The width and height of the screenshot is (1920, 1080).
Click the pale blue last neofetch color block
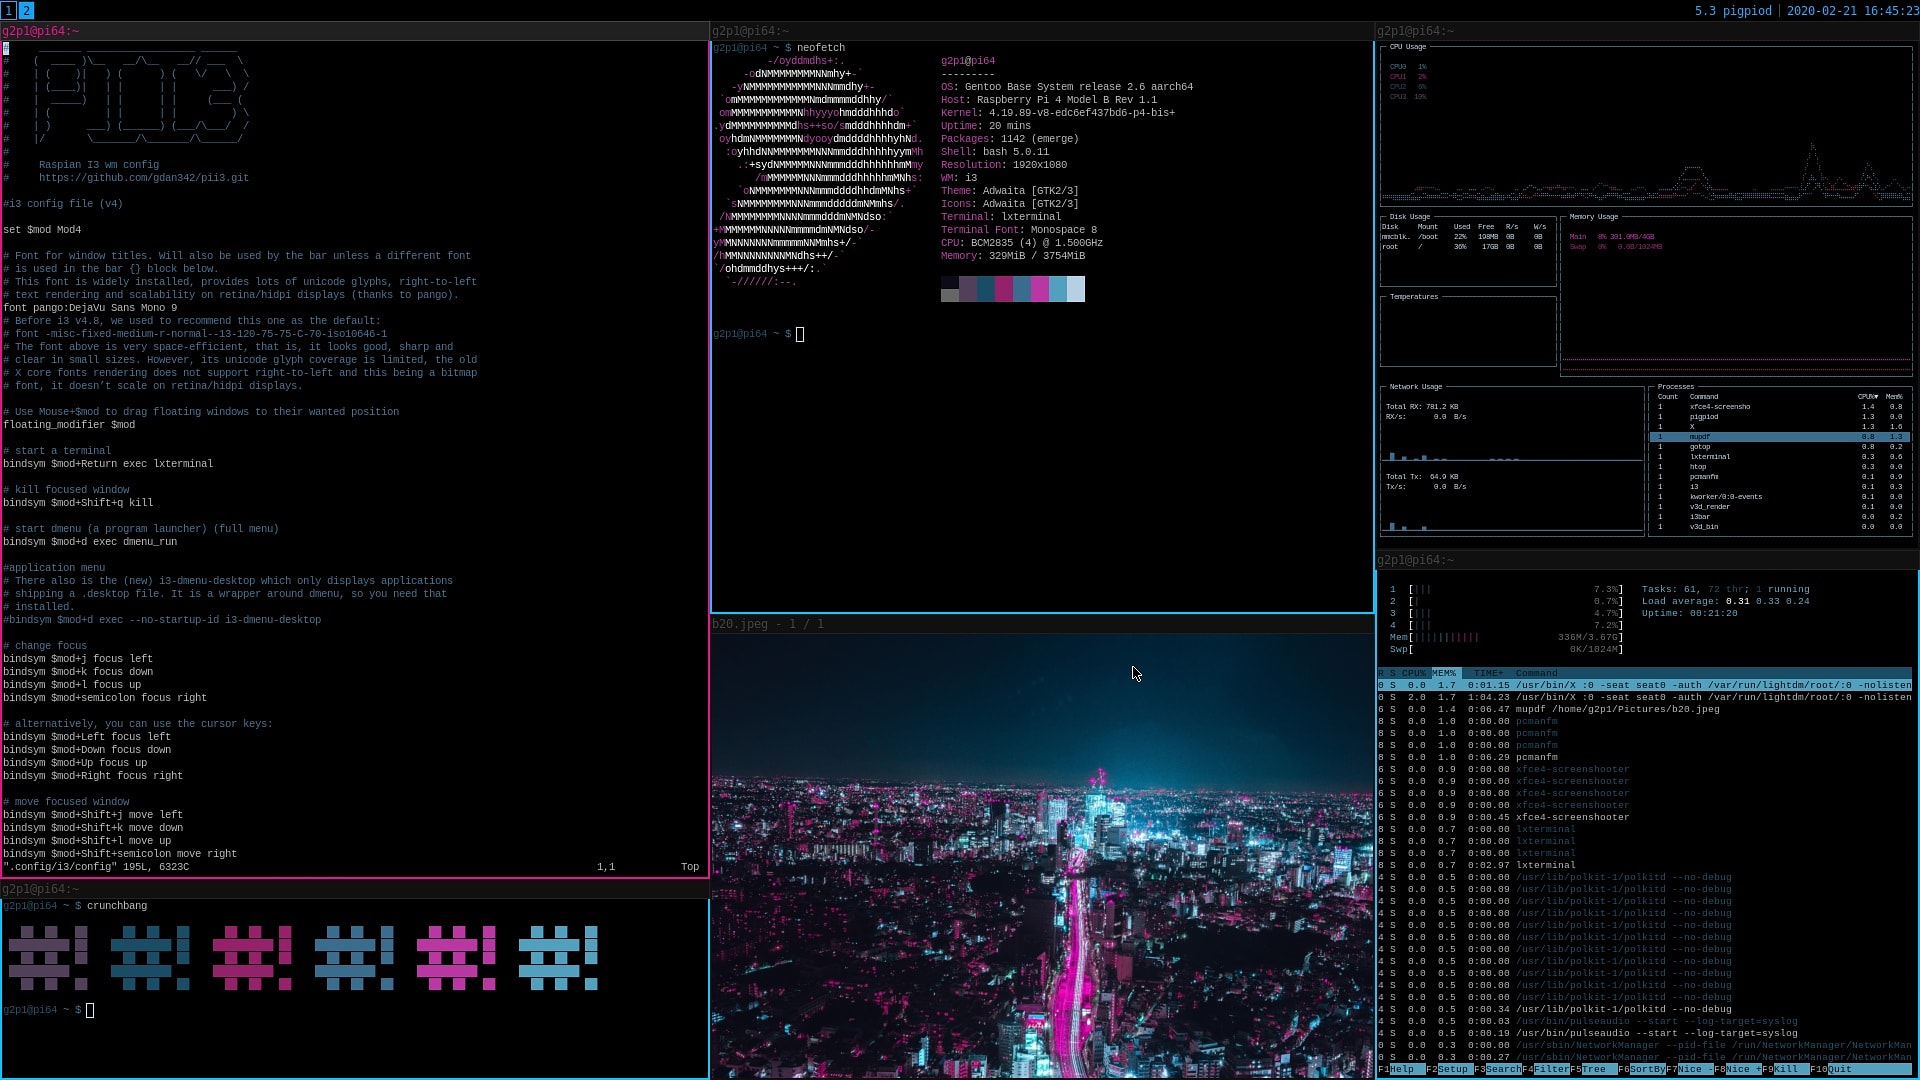pyautogui.click(x=1076, y=289)
